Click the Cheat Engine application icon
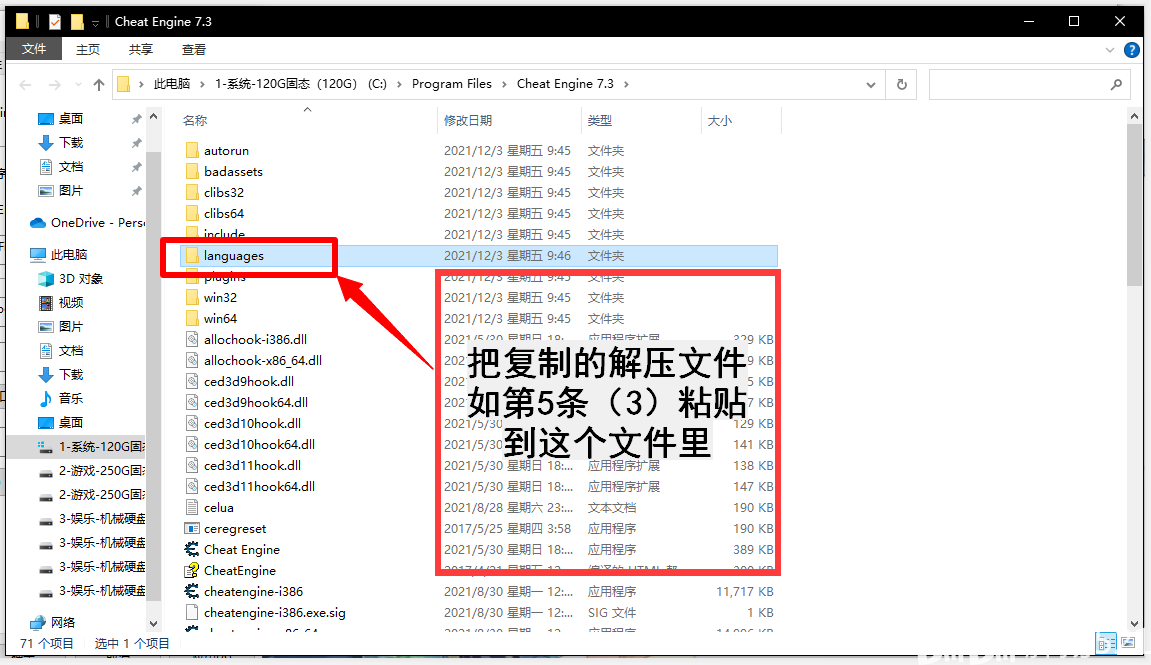This screenshot has width=1151, height=665. [x=192, y=549]
